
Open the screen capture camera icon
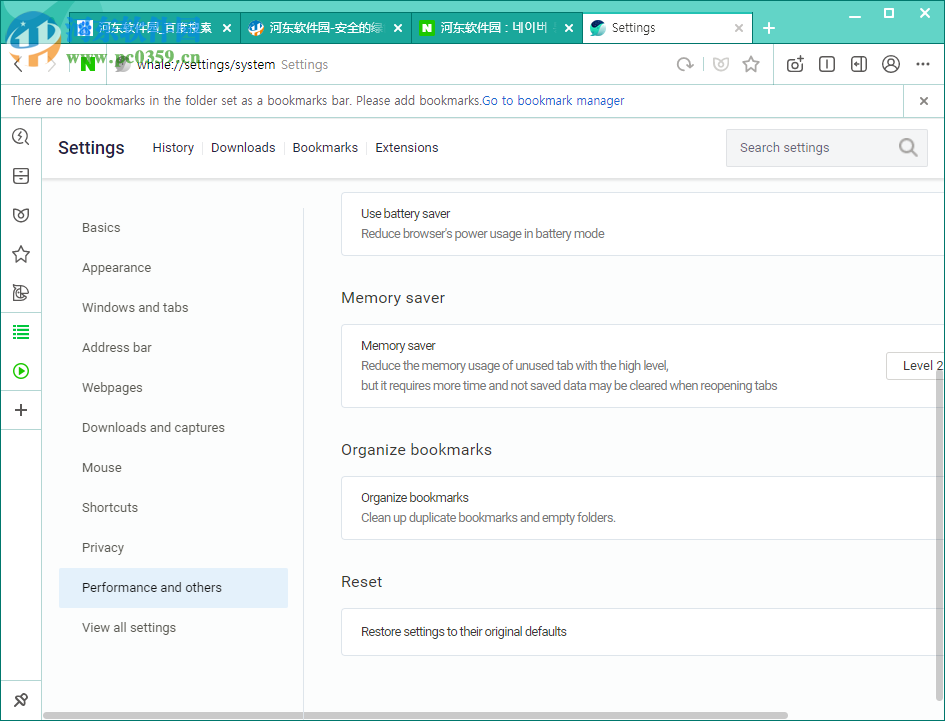click(x=795, y=65)
